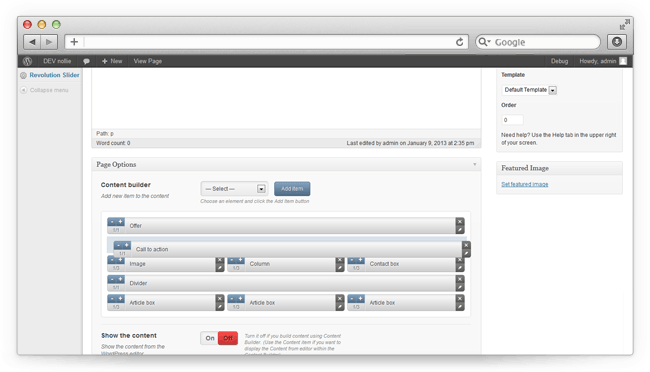Shrink the Call to action item width
The height and width of the screenshot is (372, 650).
tap(118, 246)
